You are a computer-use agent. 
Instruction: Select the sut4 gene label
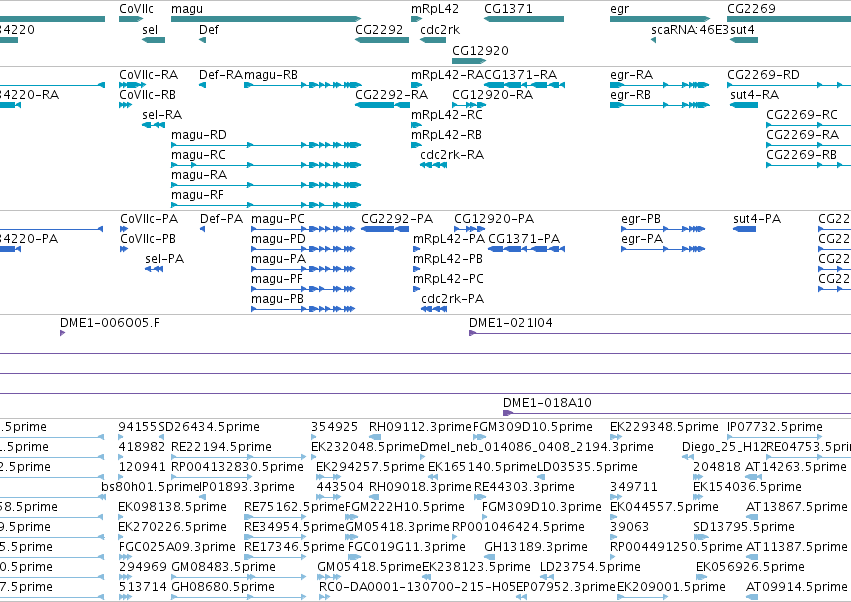742,29
